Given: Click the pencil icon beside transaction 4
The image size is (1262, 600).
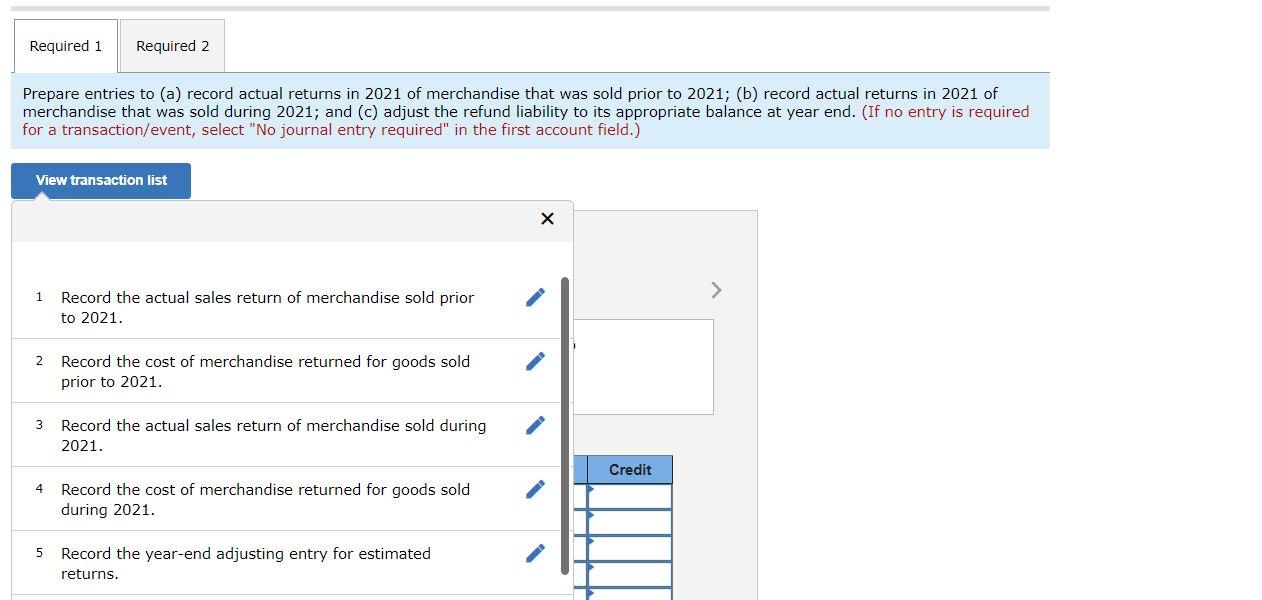Looking at the screenshot, I should point(535,488).
